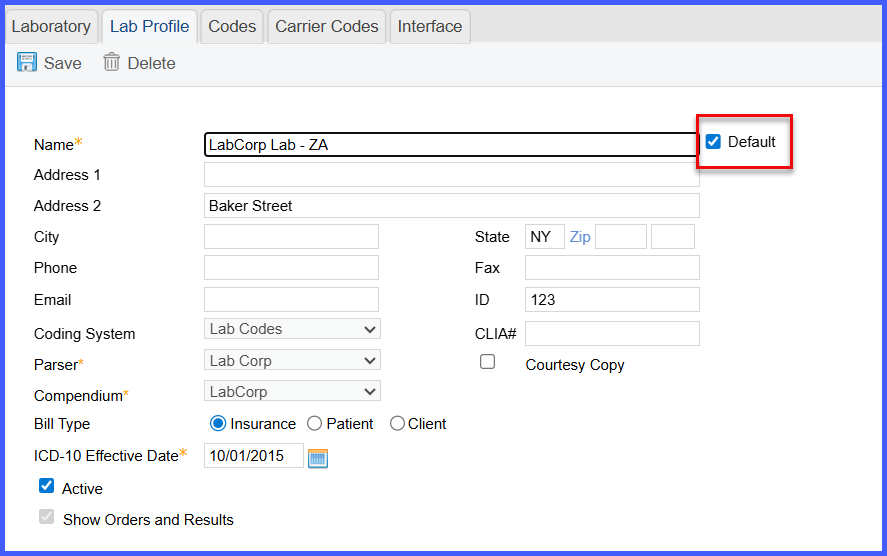
Task: Select Insurance bill type
Action: coord(218,423)
